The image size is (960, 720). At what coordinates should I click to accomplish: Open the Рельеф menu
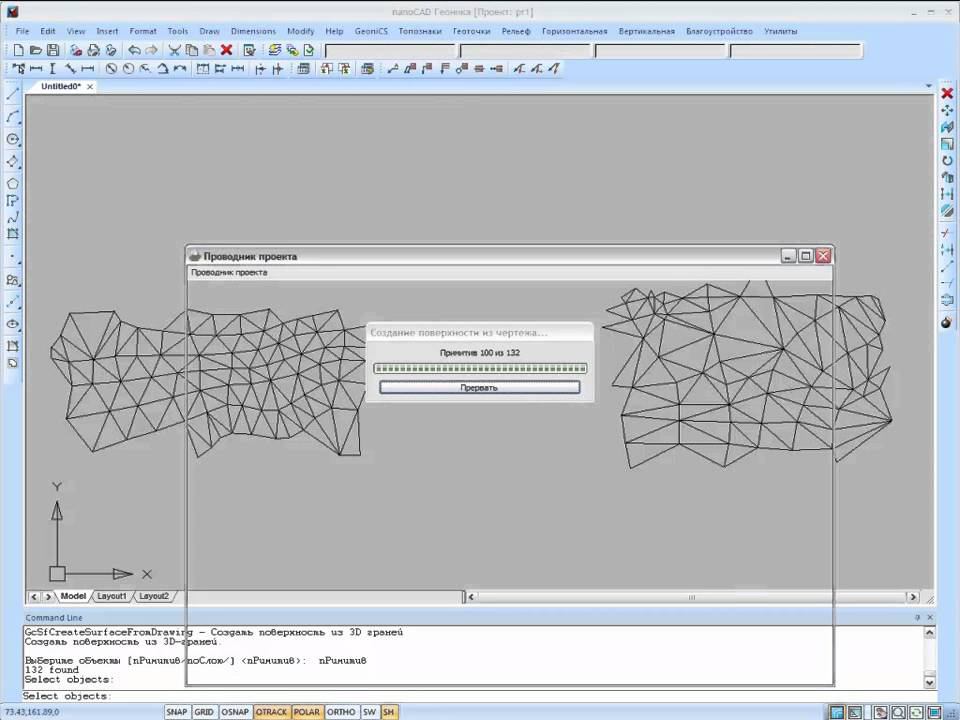click(516, 31)
